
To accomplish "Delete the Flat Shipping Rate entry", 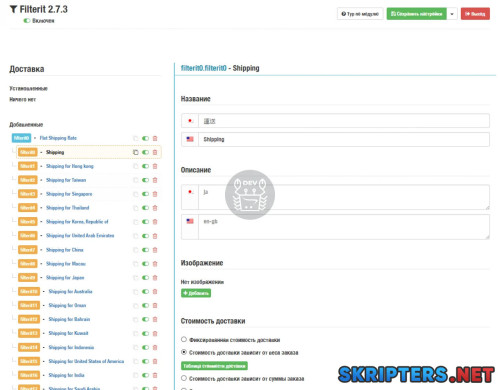I will 155,138.
